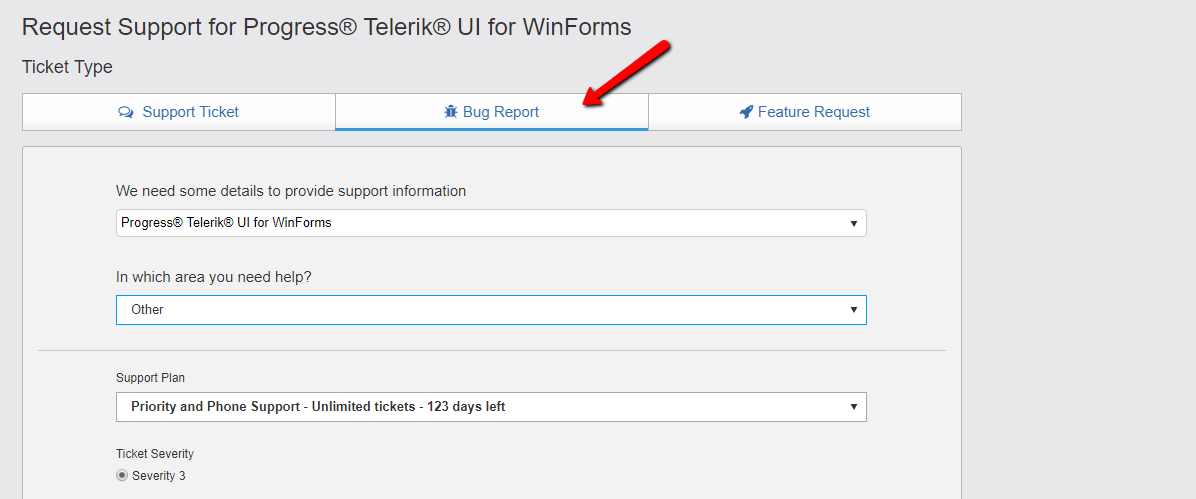Click the 'We need some details' prompt text
This screenshot has width=1196, height=499.
point(291,191)
